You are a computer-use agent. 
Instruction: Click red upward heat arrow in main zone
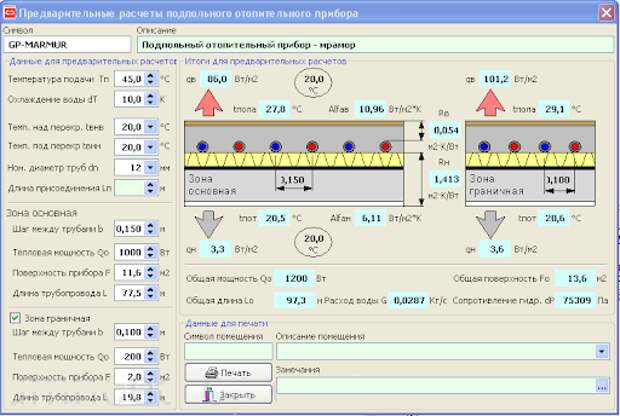[208, 102]
